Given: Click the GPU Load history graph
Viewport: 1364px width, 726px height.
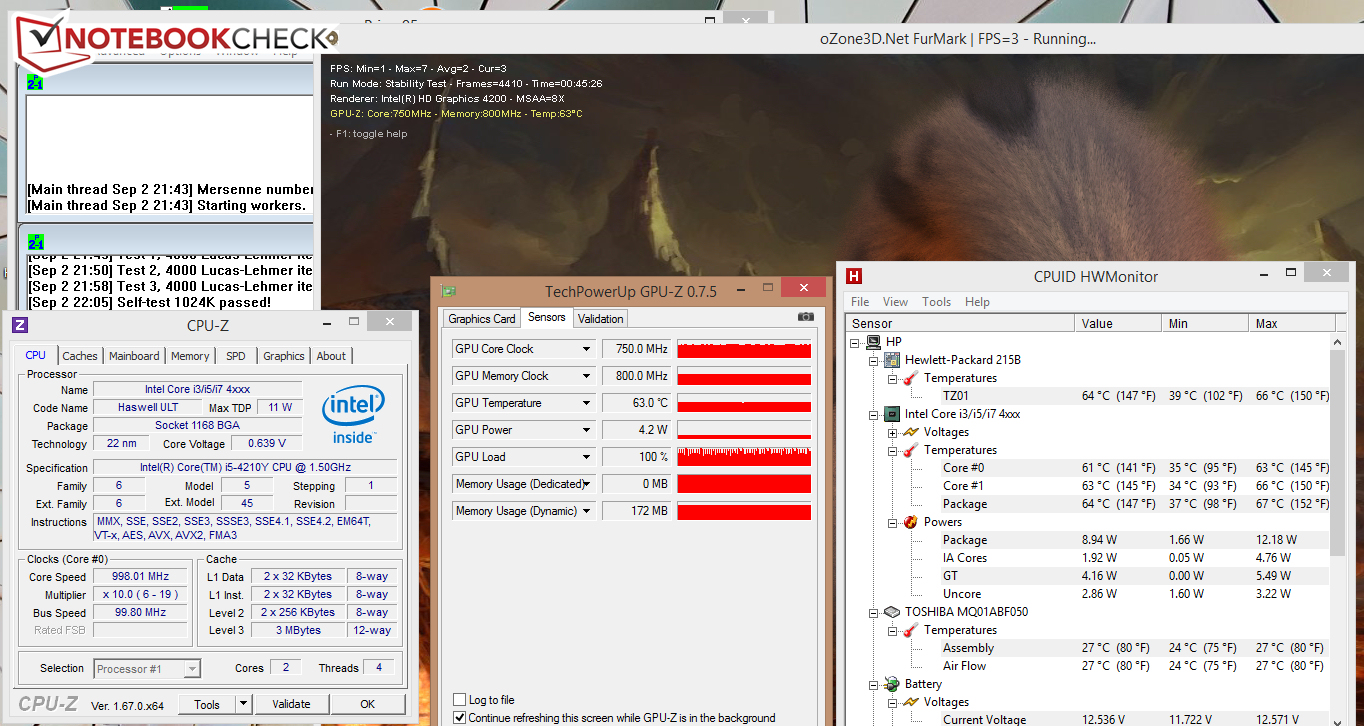Looking at the screenshot, I should 744,457.
